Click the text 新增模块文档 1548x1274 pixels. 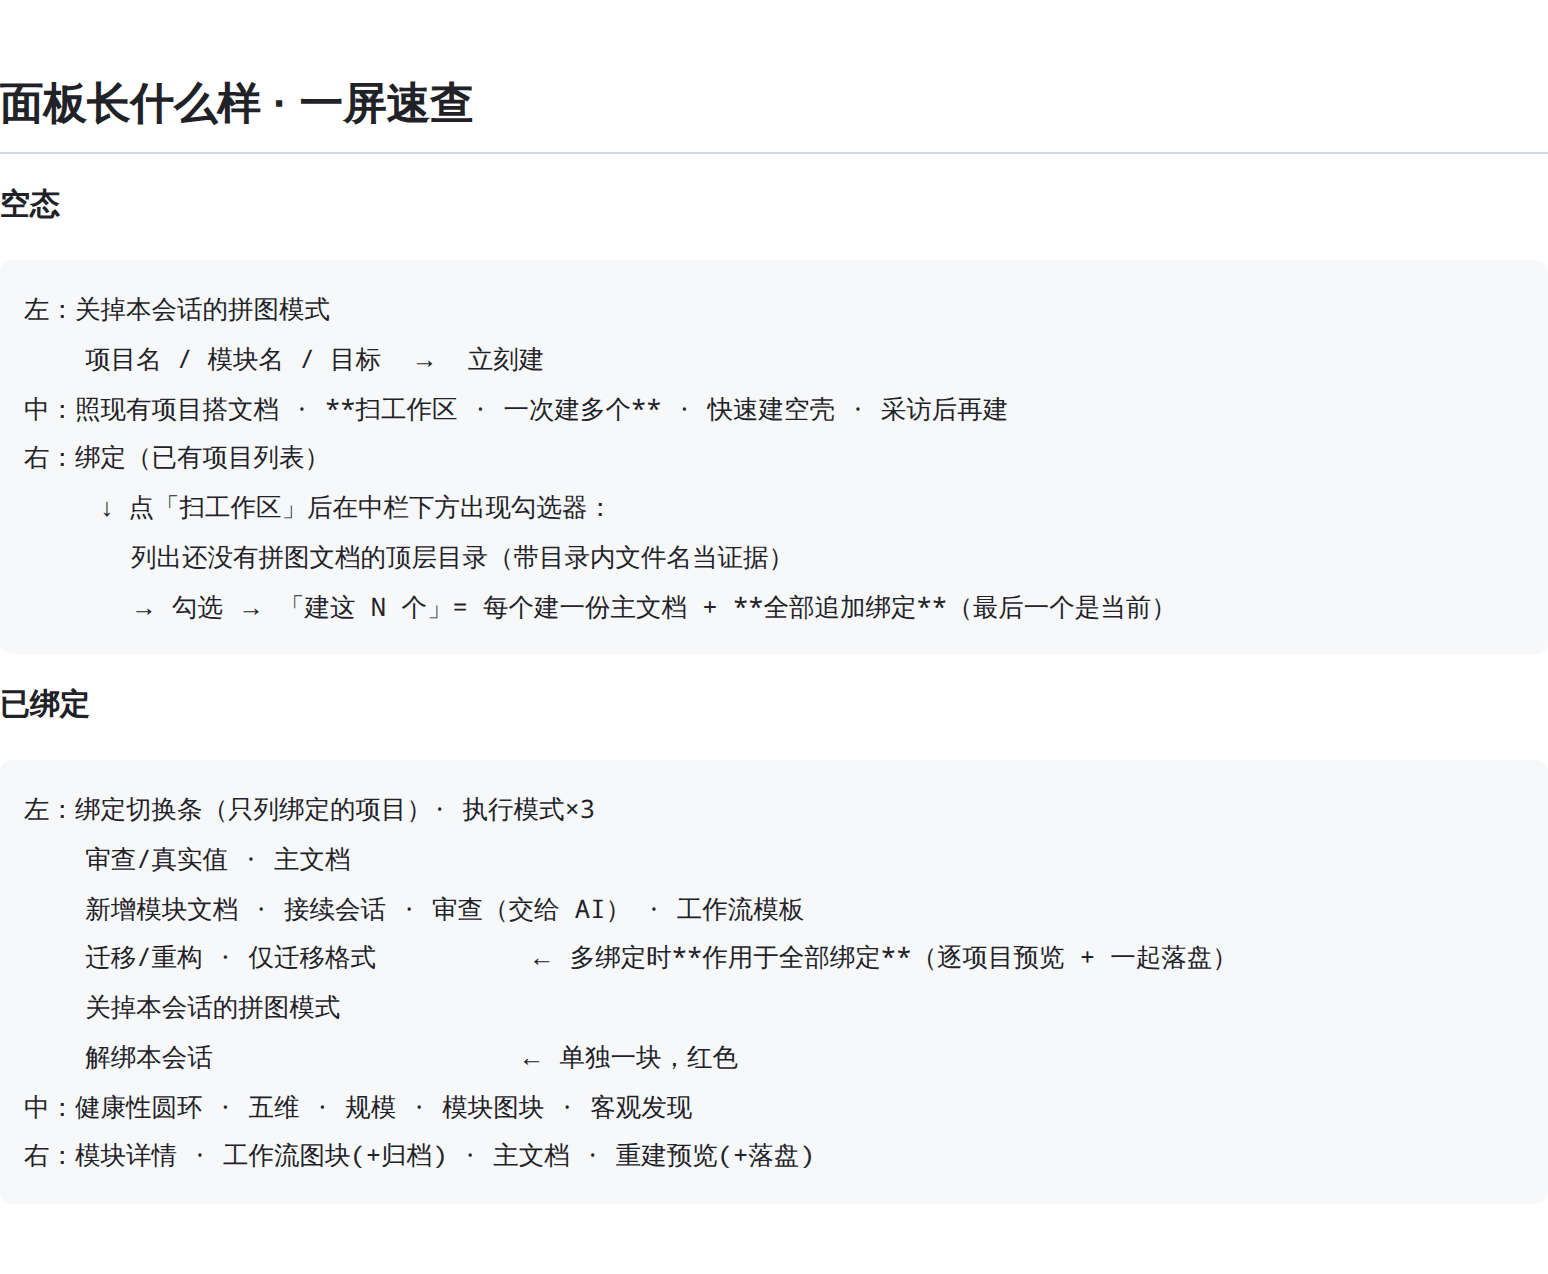point(162,910)
